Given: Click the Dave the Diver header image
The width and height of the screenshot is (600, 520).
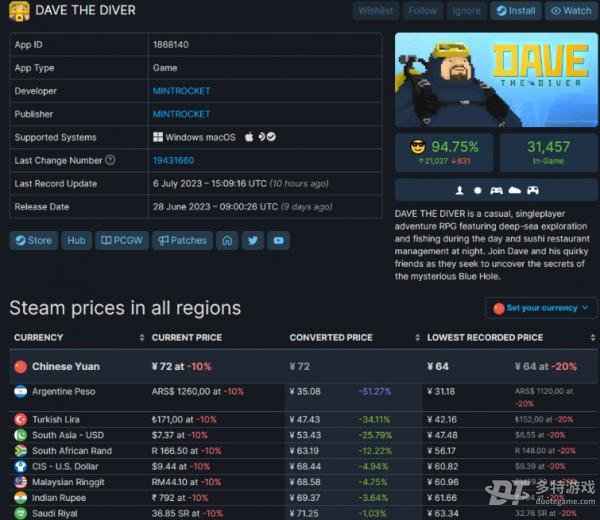Looking at the screenshot, I should coord(496,80).
